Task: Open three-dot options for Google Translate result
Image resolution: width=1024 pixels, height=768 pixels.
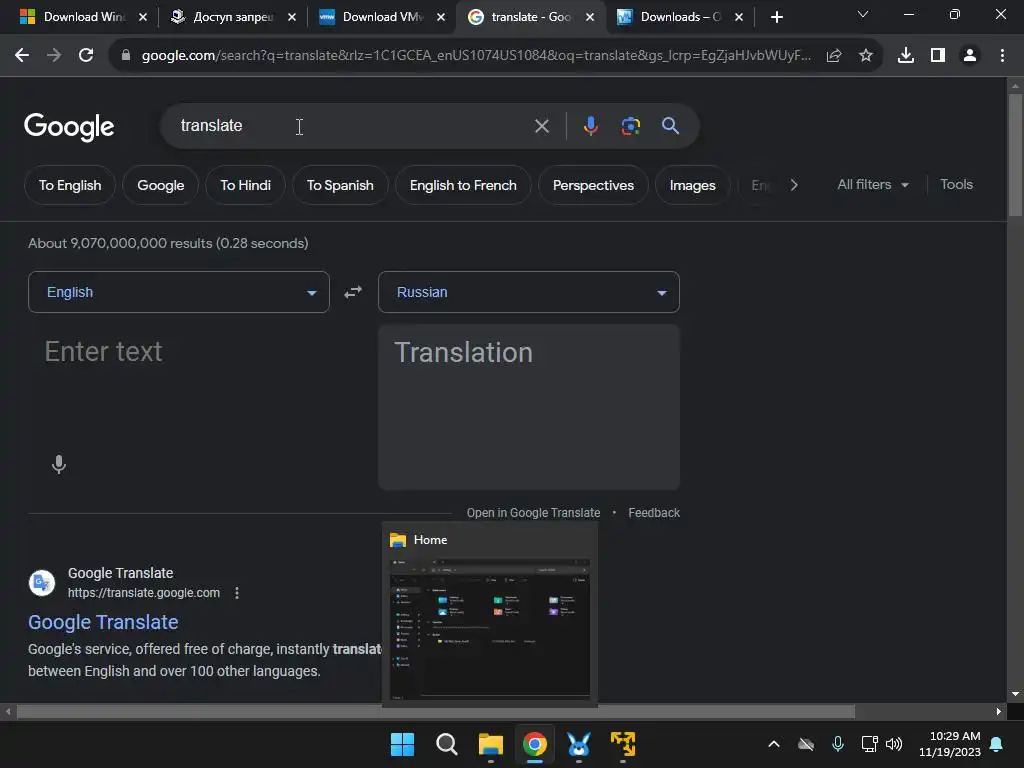Action: pyautogui.click(x=236, y=593)
